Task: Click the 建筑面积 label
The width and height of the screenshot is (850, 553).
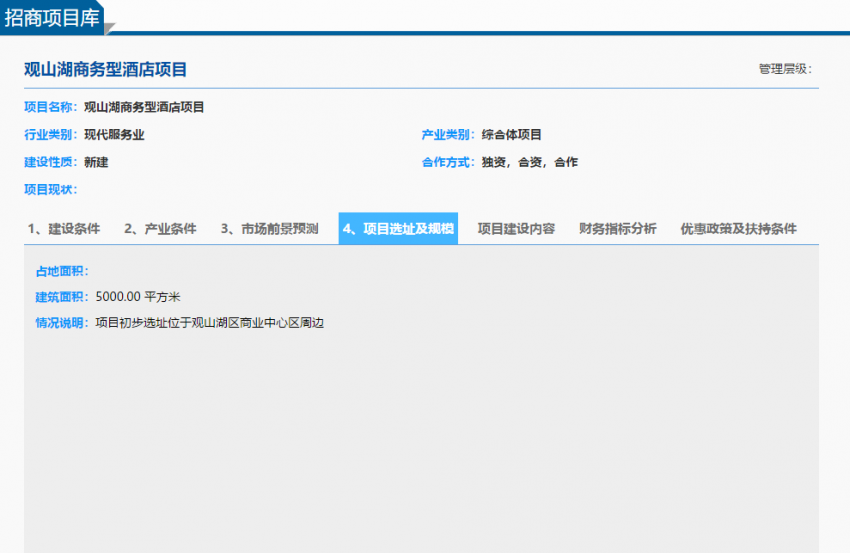Action: [62, 297]
